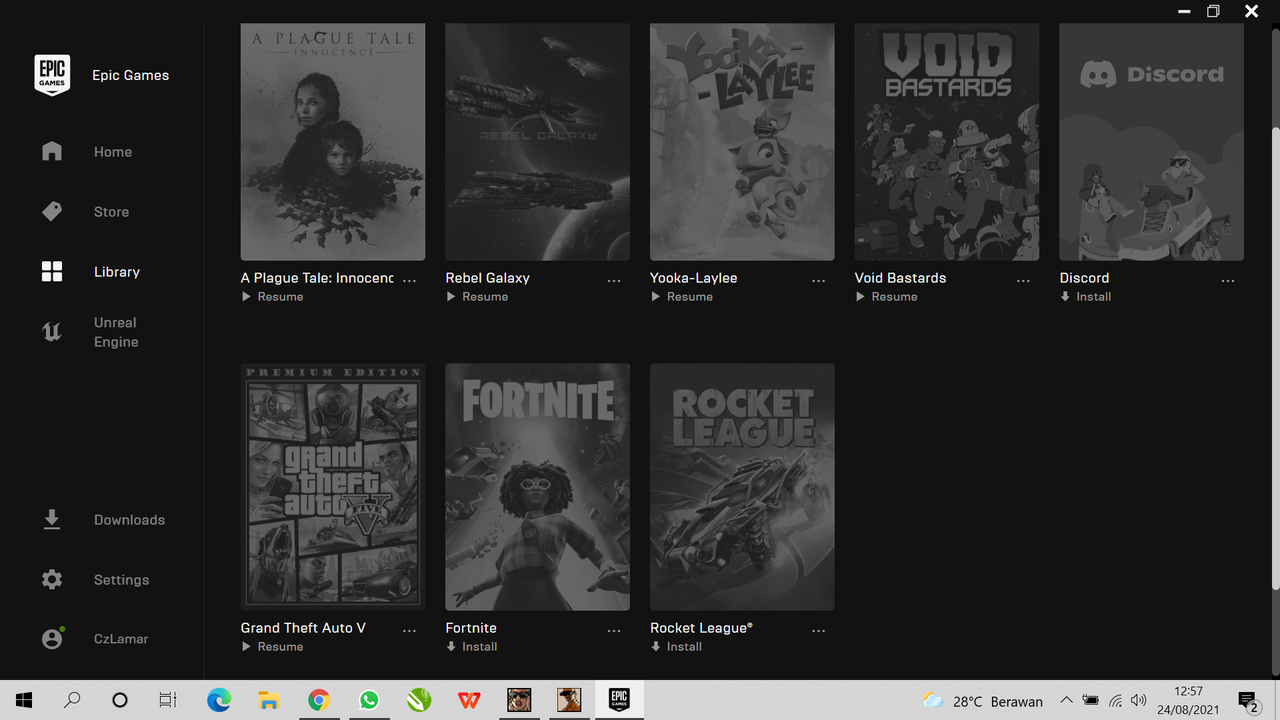This screenshot has height=720, width=1280.
Task: Click the Store tag icon in sidebar
Action: click(x=52, y=211)
